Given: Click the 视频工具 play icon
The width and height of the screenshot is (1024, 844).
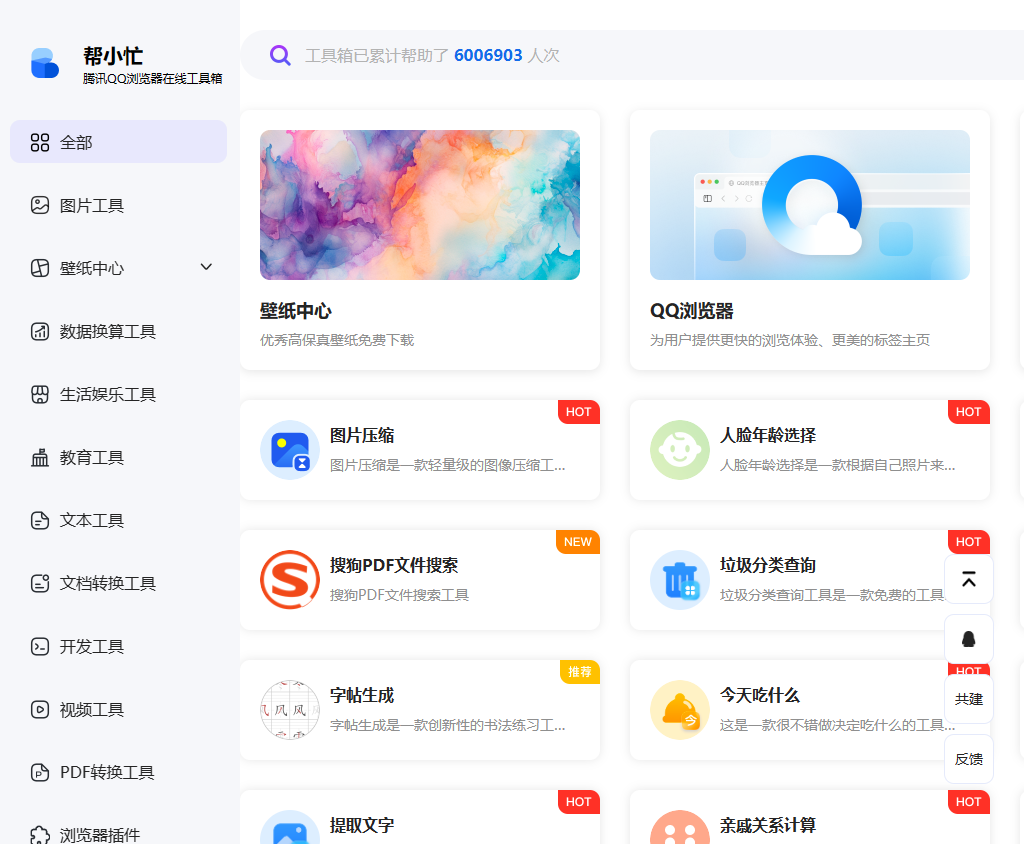Looking at the screenshot, I should pos(40,709).
